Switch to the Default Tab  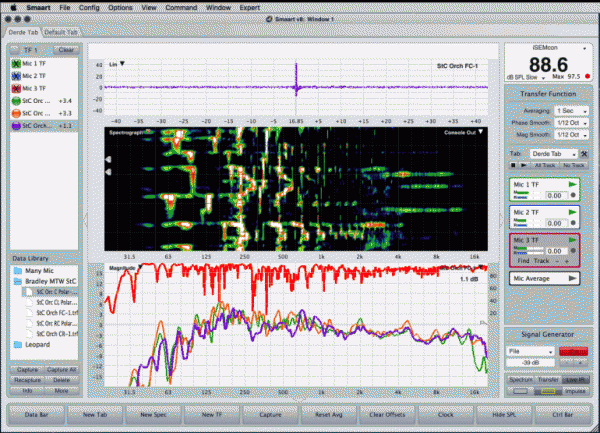click(x=62, y=33)
